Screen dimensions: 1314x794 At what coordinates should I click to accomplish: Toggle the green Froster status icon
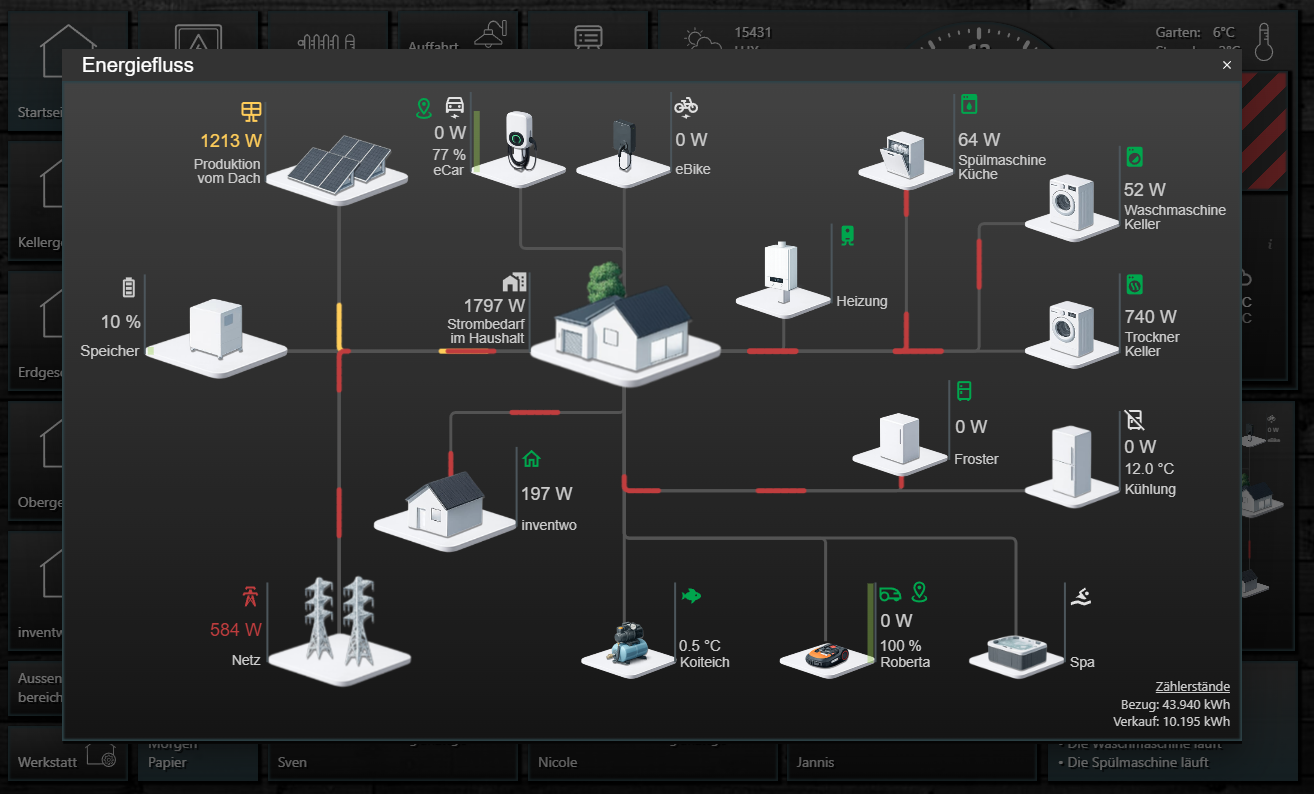(x=964, y=391)
